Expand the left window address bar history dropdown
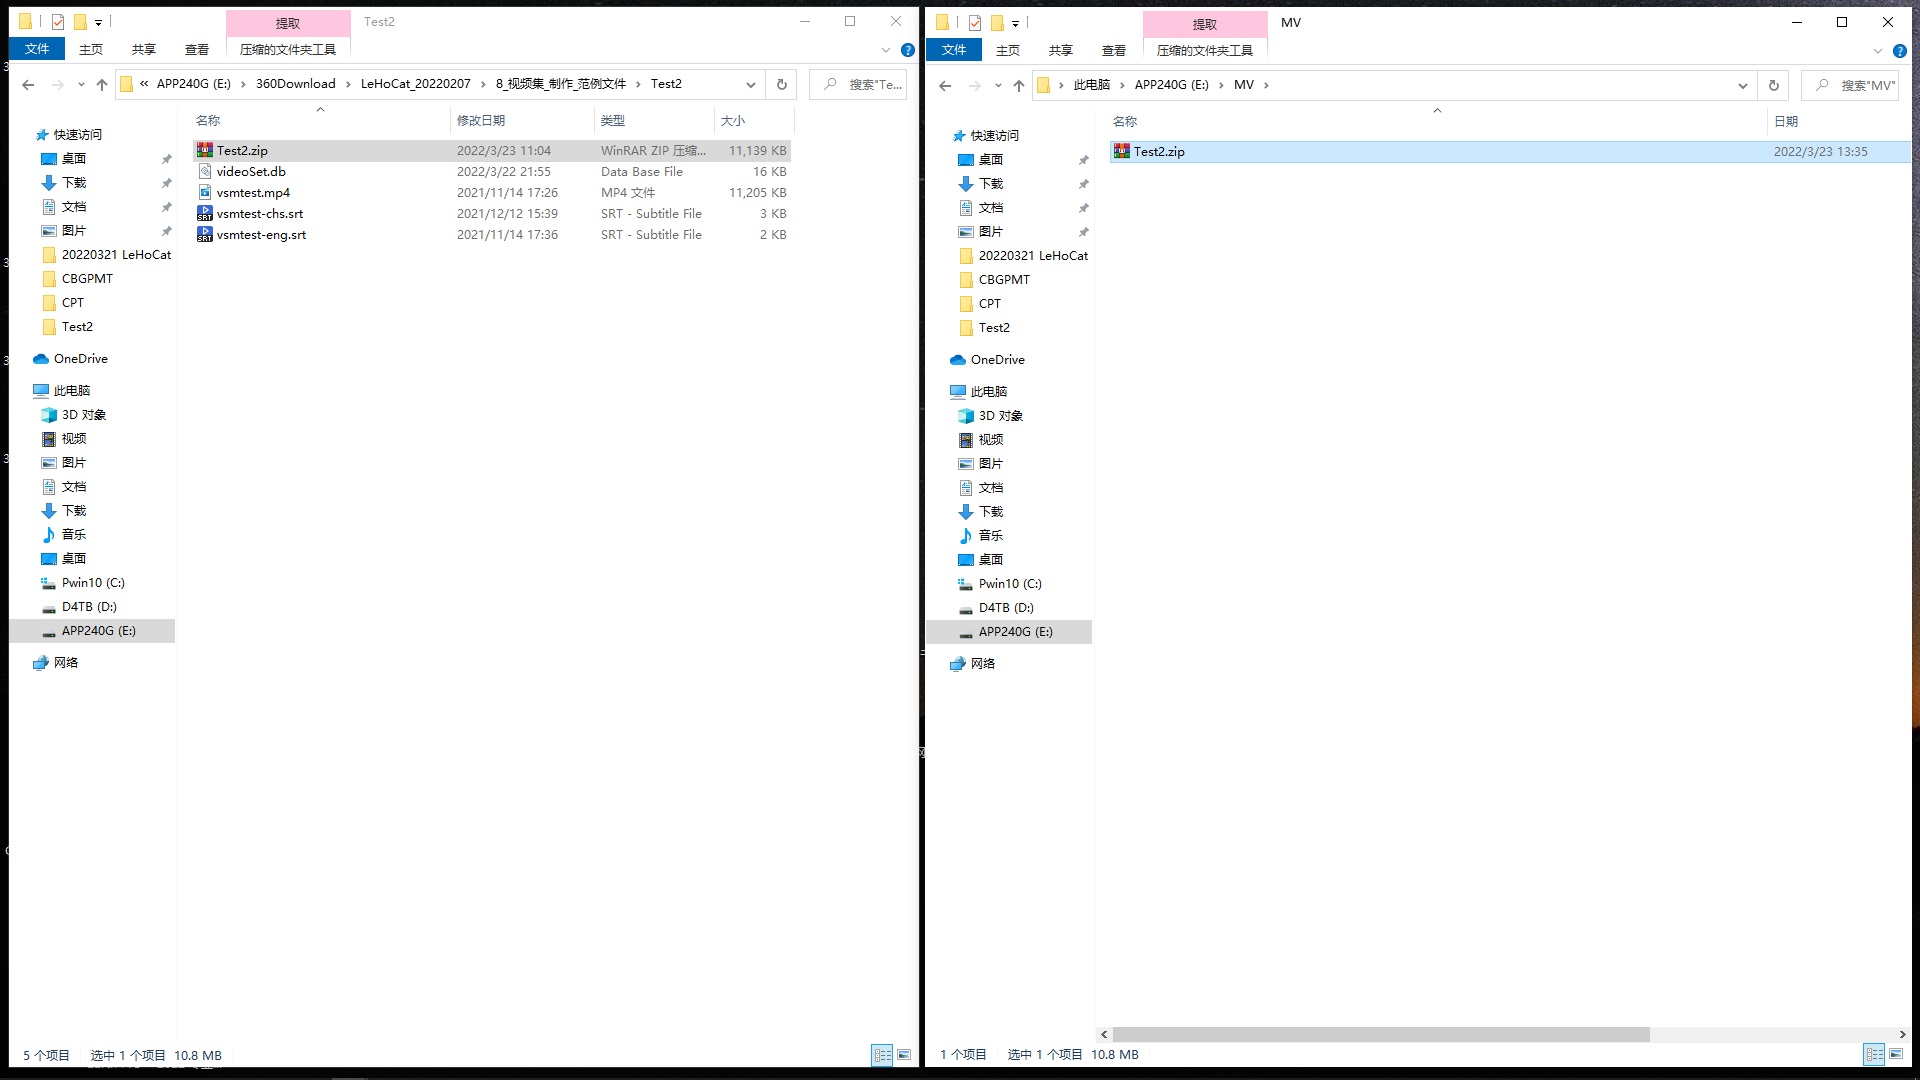Screen dimensions: 1920x1080 [751, 85]
